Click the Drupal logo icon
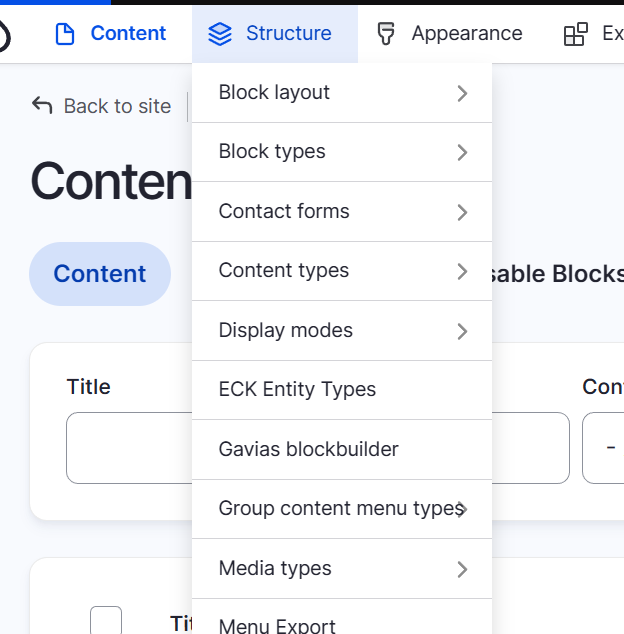 tap(3, 36)
